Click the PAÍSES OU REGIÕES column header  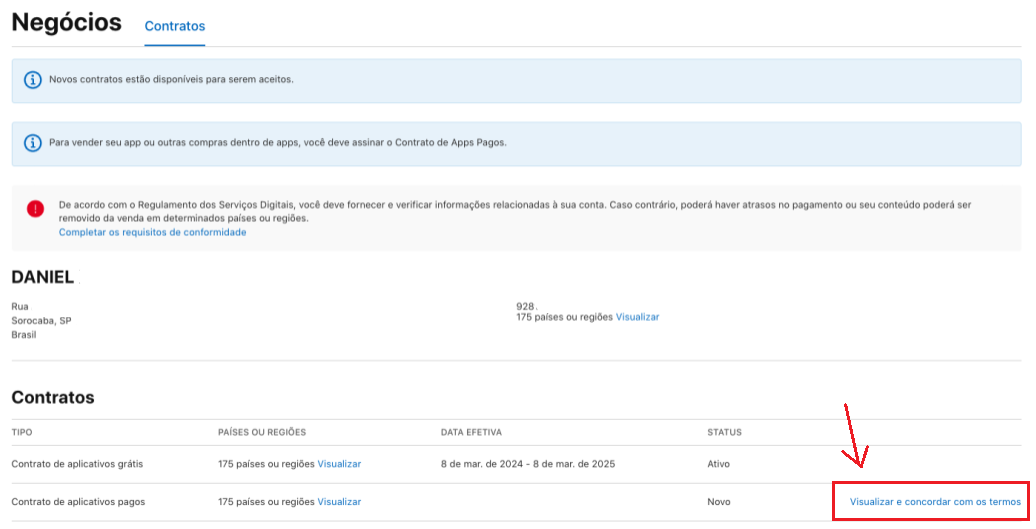[262, 432]
